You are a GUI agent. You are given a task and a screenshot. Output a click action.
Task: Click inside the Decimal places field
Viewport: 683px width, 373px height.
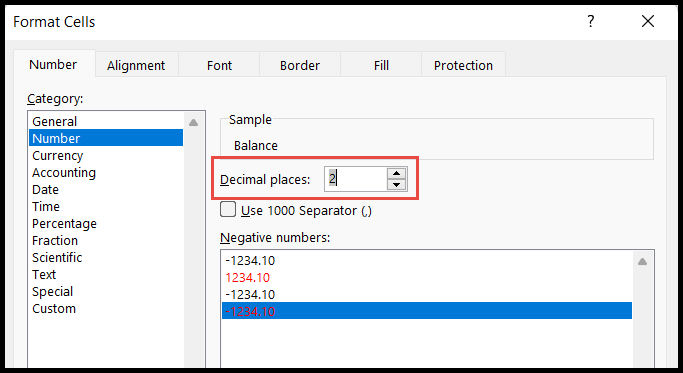click(x=355, y=179)
